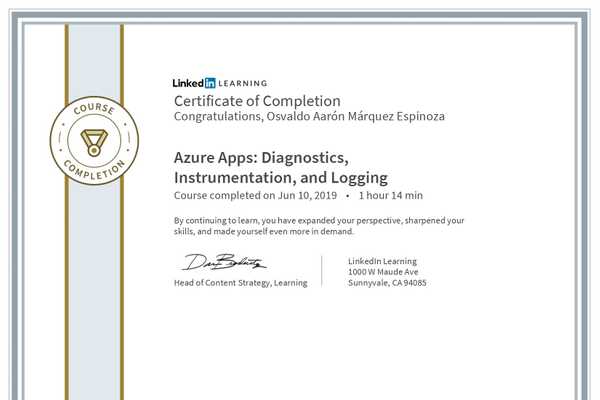This screenshot has height=400, width=600.
Task: Select the 'Azure Apps: Diagnostics,' title line
Action: 261,158
